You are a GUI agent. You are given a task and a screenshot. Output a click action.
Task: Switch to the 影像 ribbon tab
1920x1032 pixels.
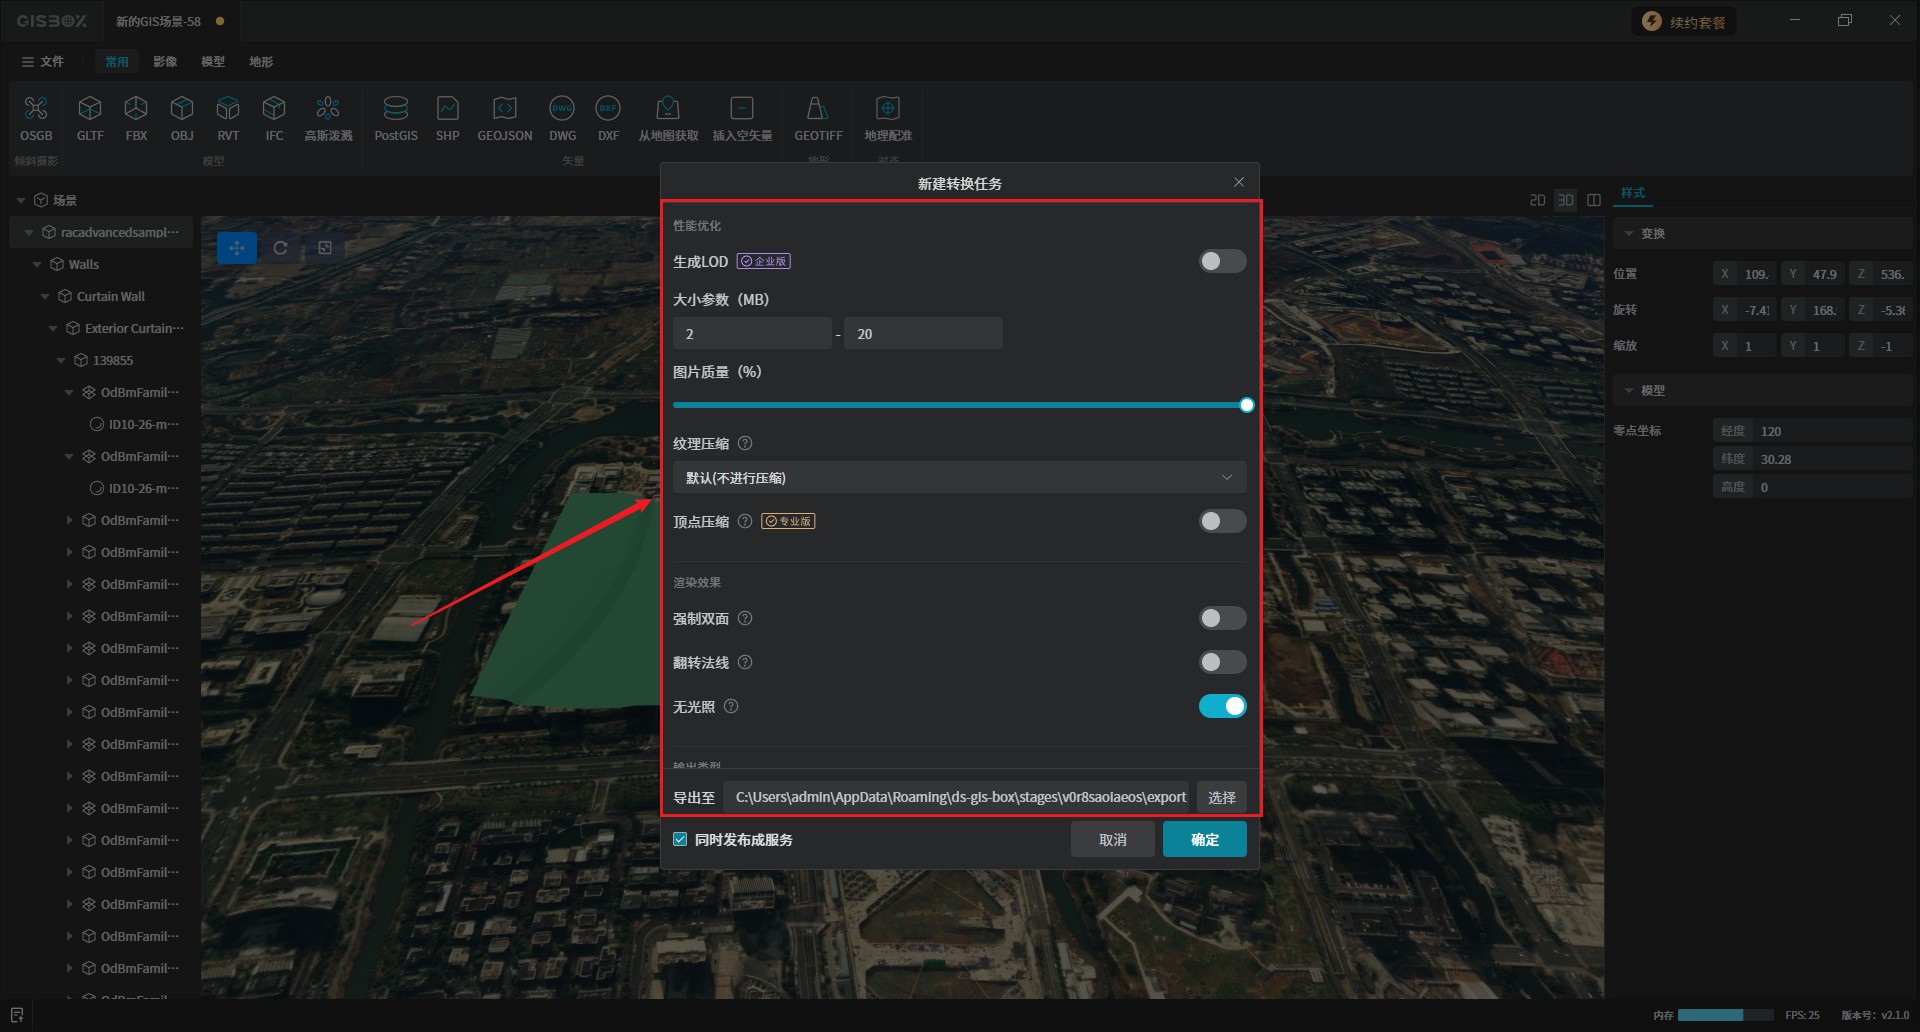pos(165,62)
